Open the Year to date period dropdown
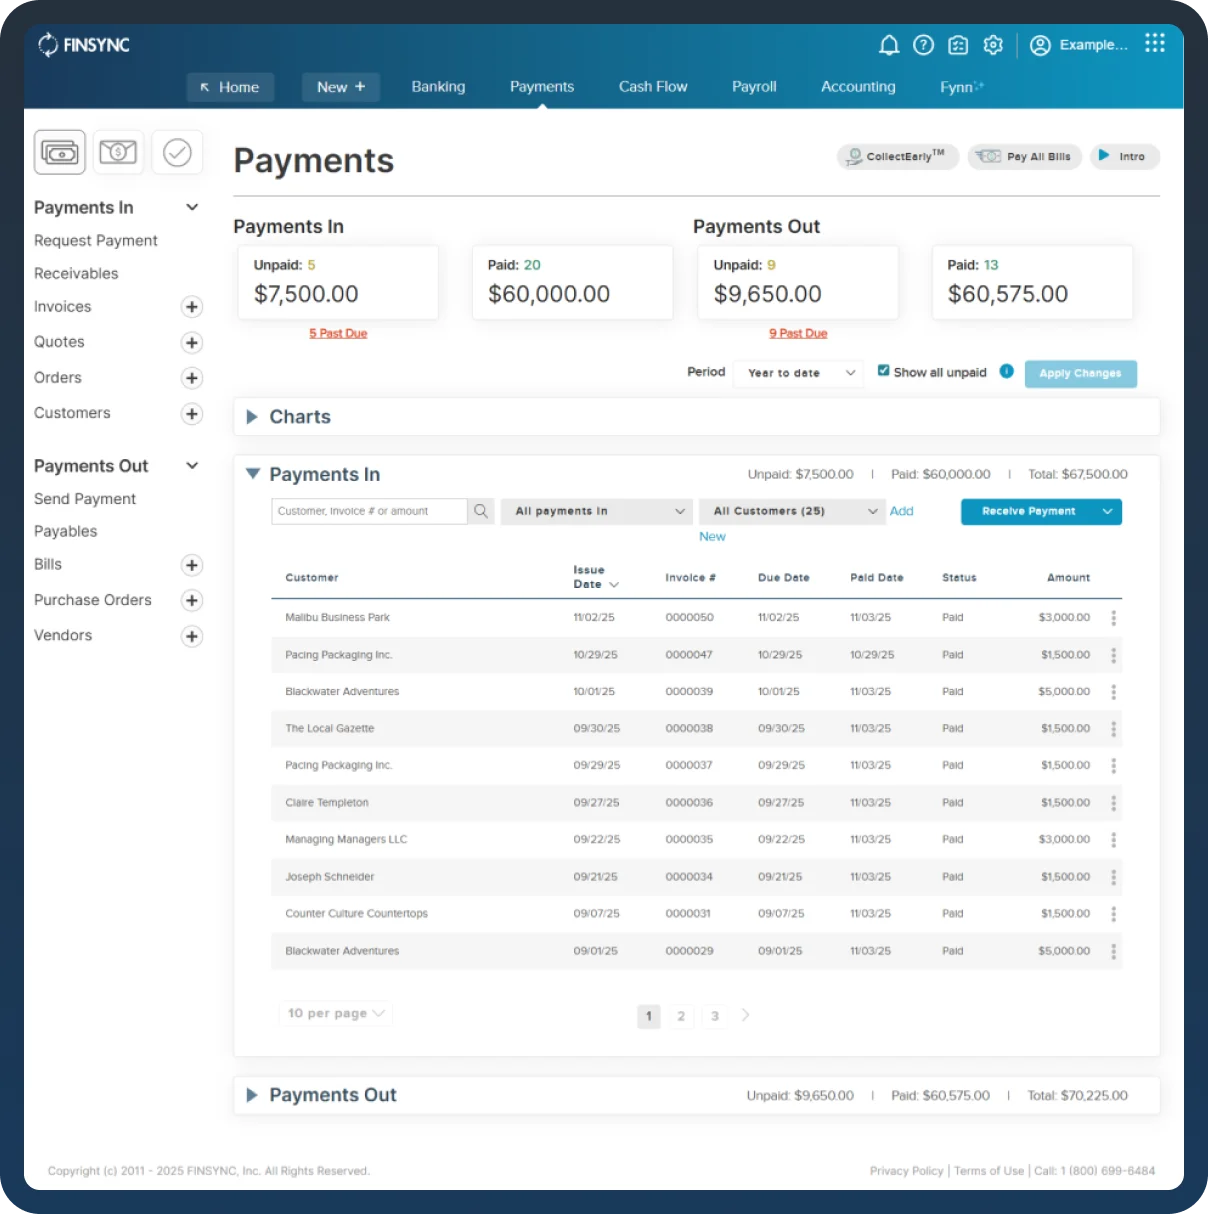The width and height of the screenshot is (1208, 1214). pos(797,373)
